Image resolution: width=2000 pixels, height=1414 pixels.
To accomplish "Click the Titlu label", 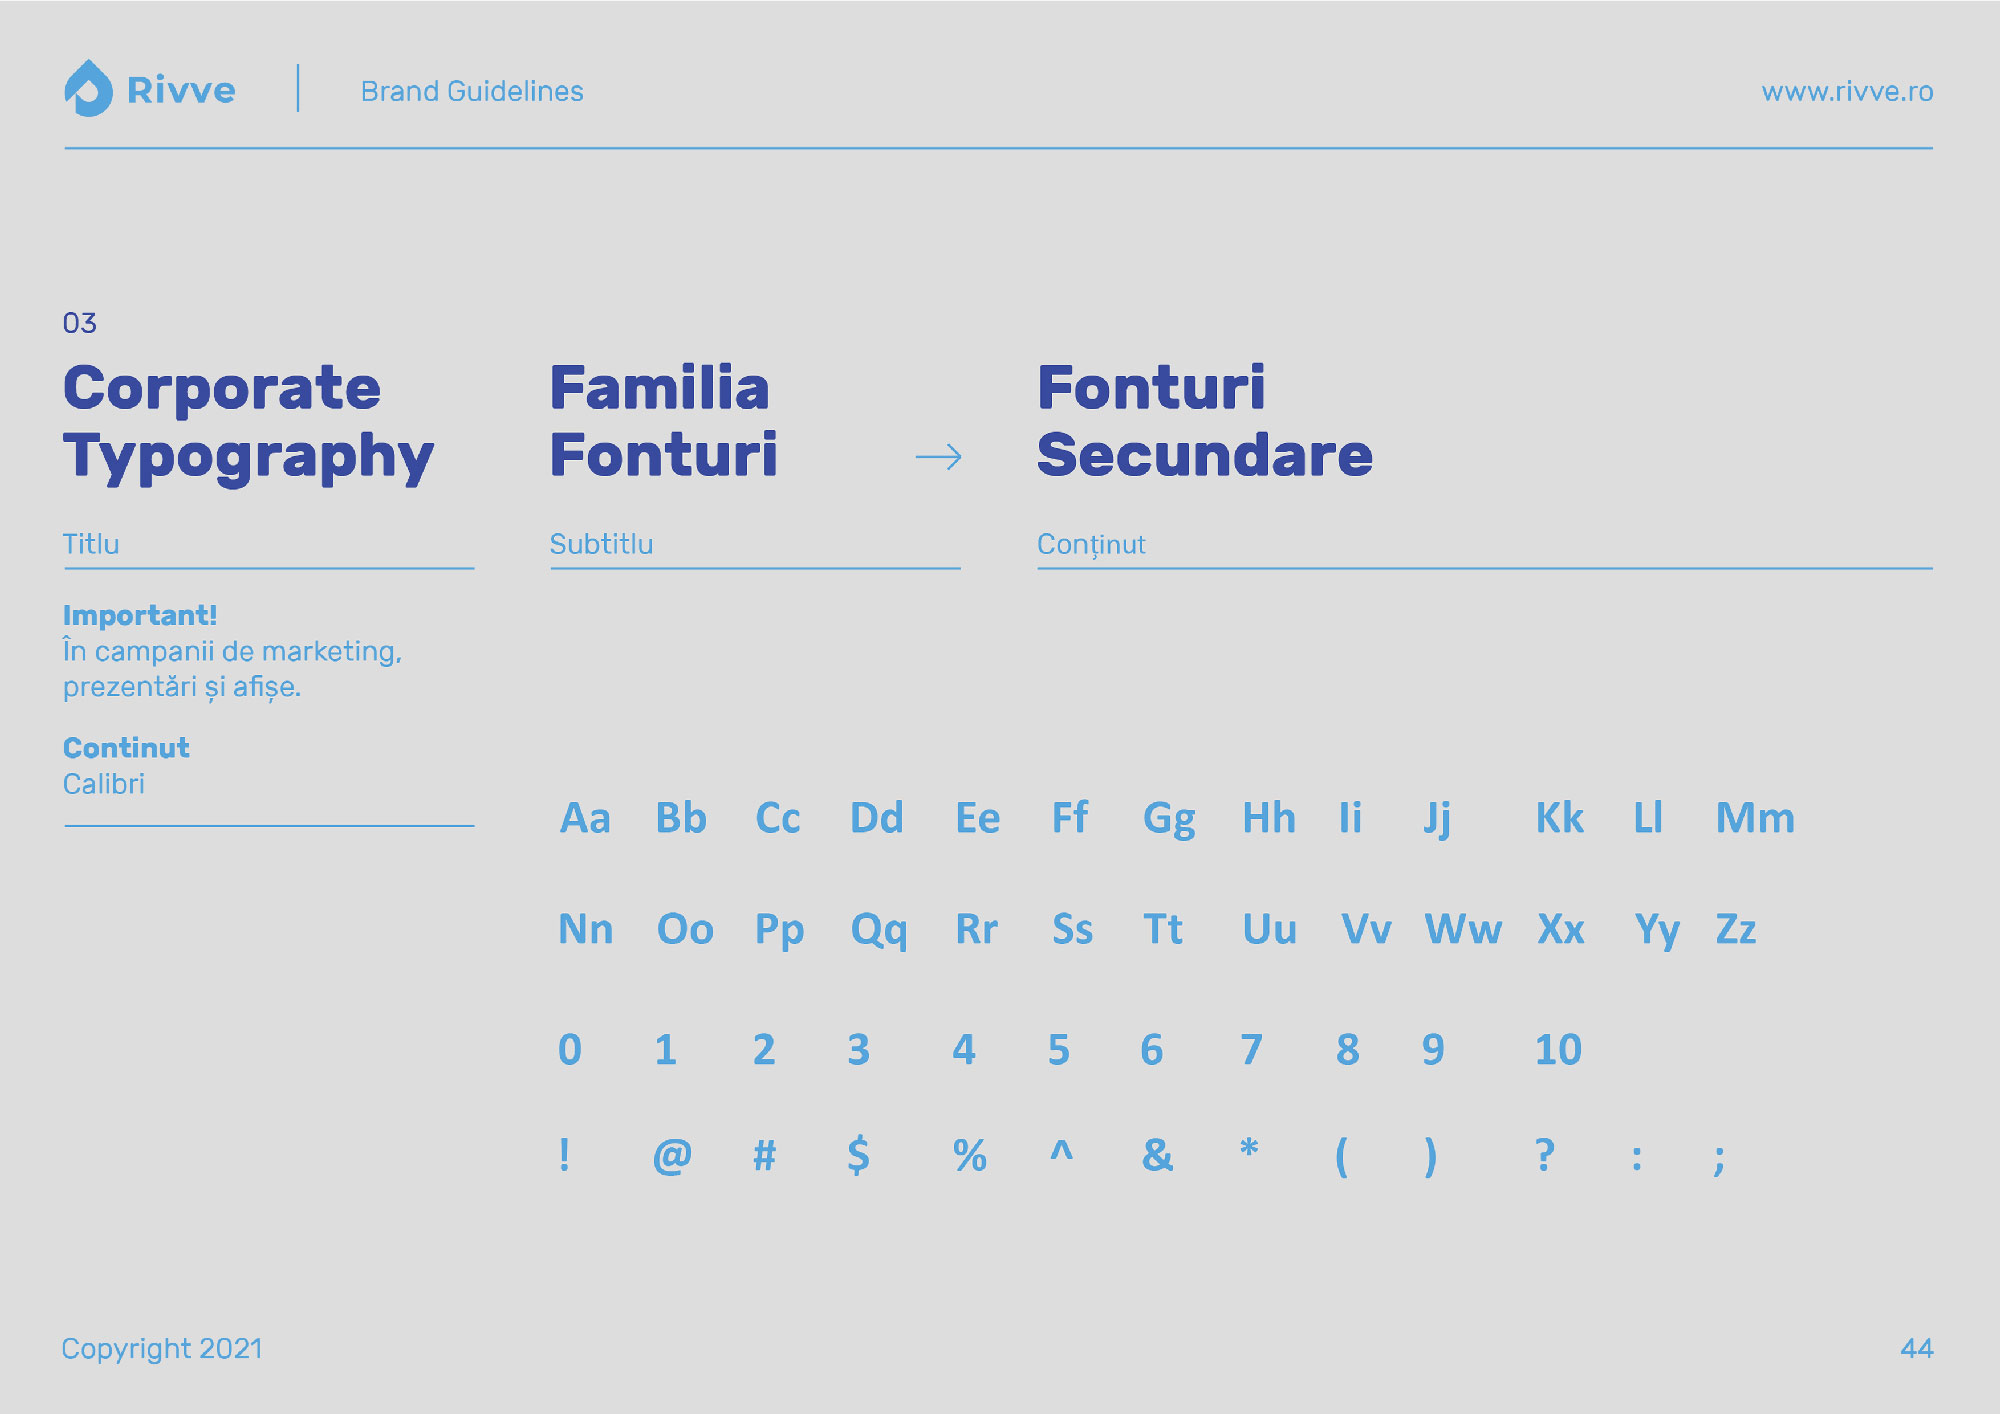I will click(91, 544).
